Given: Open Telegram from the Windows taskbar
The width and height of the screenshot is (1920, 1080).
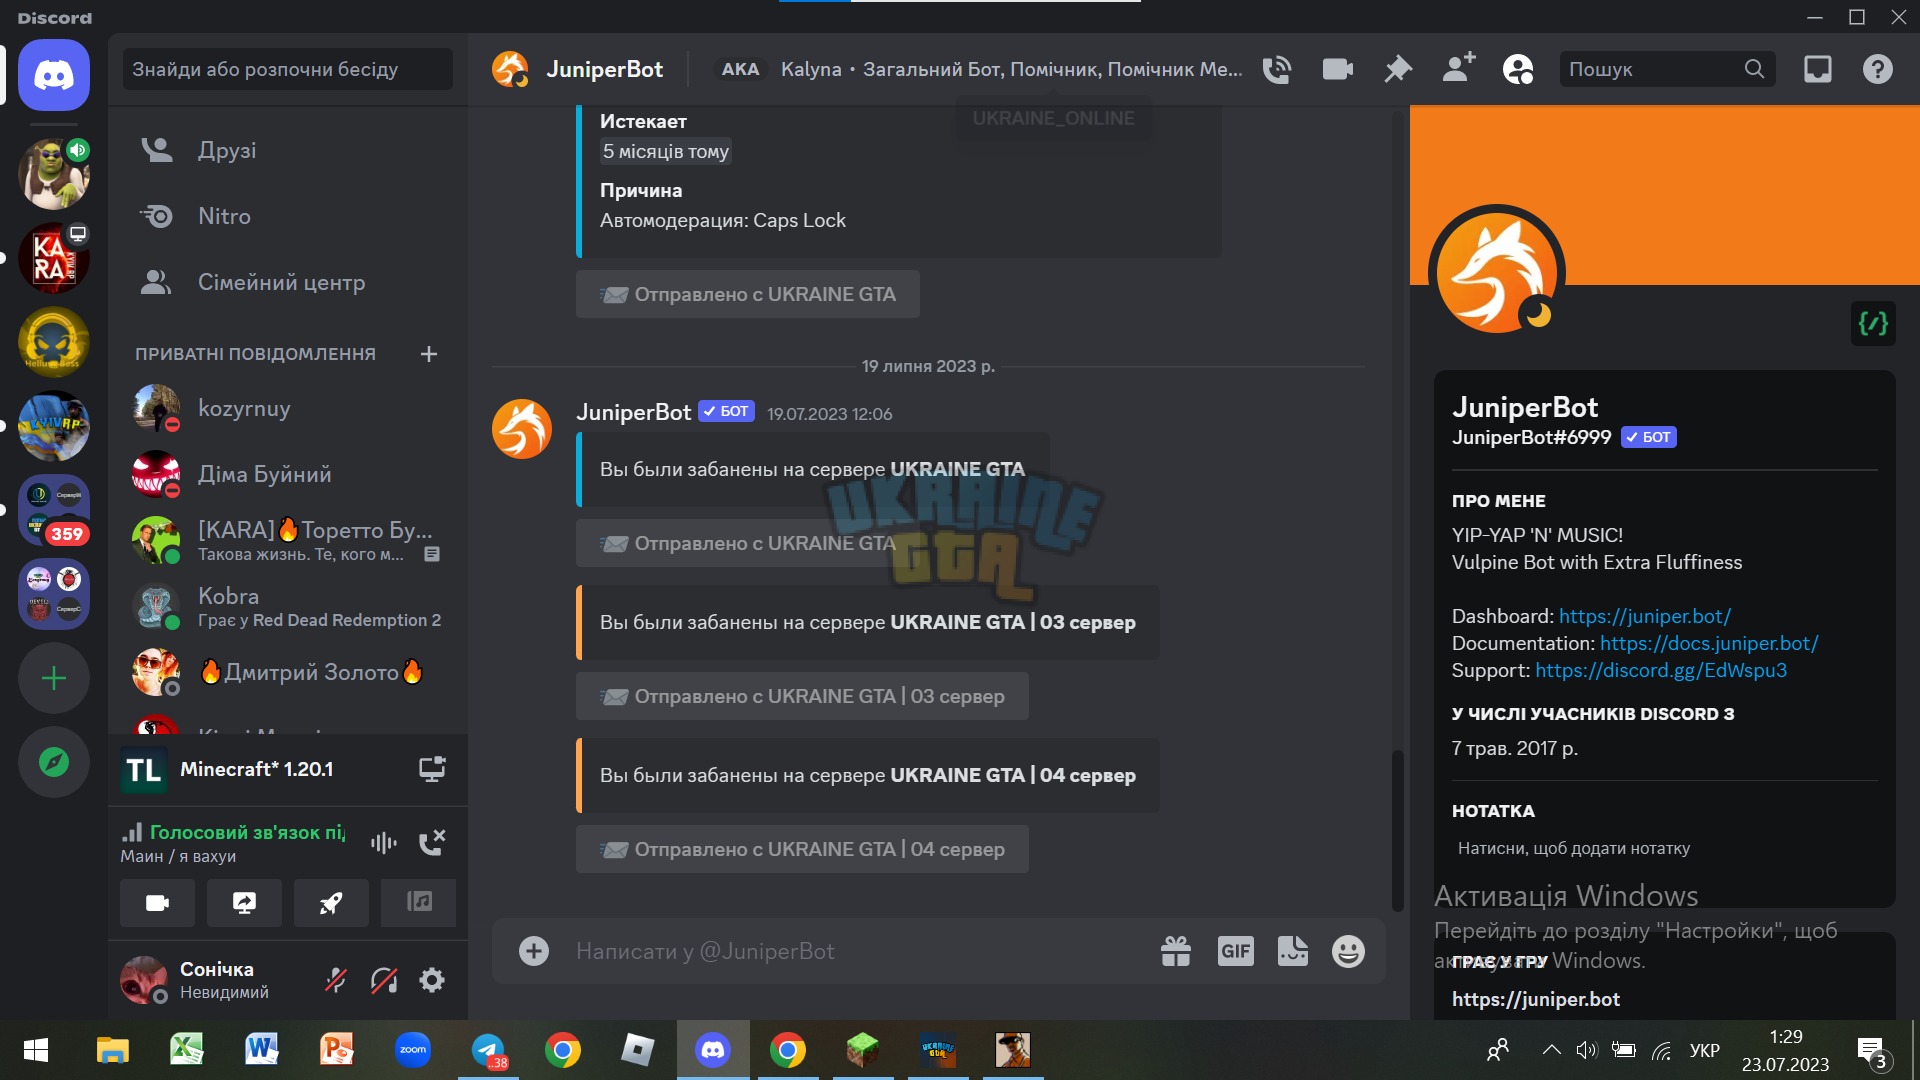Looking at the screenshot, I should pos(489,1050).
